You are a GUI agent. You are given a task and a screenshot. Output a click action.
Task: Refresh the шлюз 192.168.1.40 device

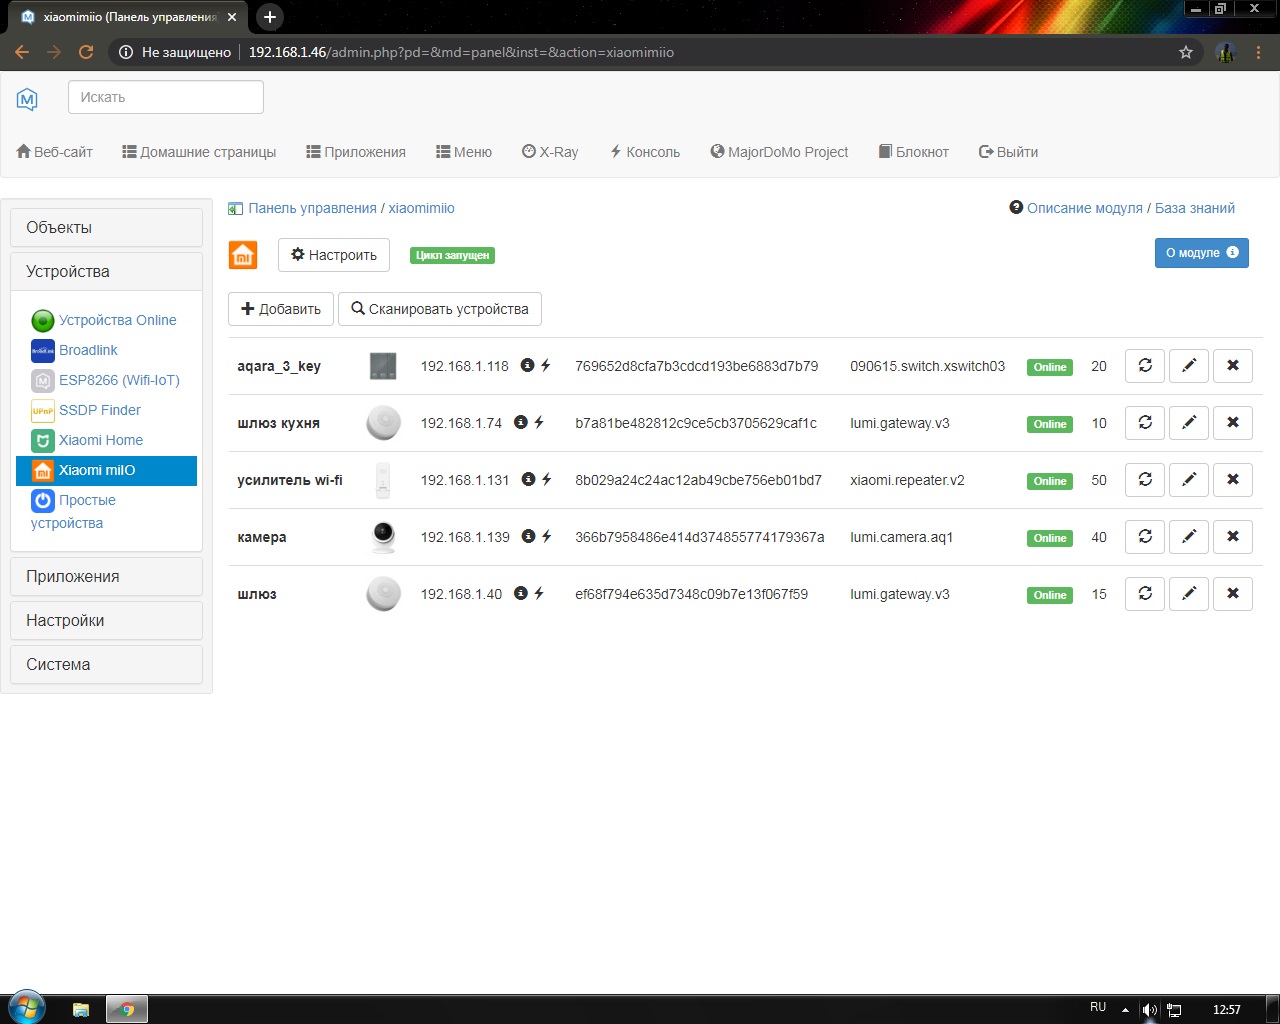pos(1145,594)
